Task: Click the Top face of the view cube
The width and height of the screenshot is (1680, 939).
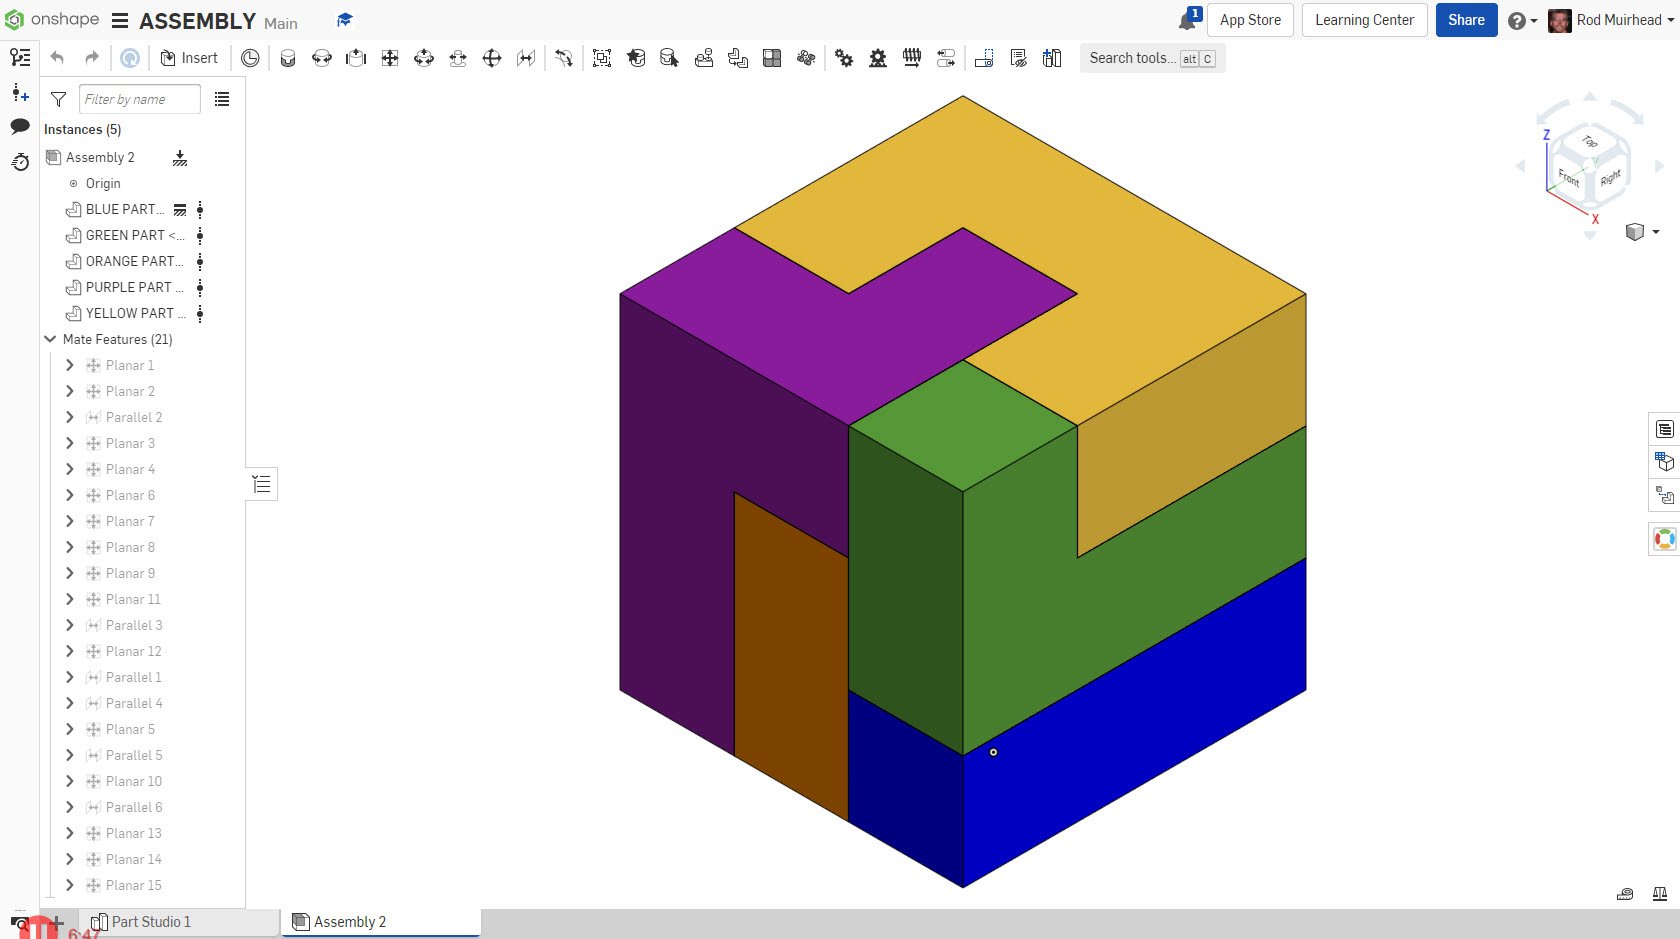Action: pyautogui.click(x=1589, y=142)
